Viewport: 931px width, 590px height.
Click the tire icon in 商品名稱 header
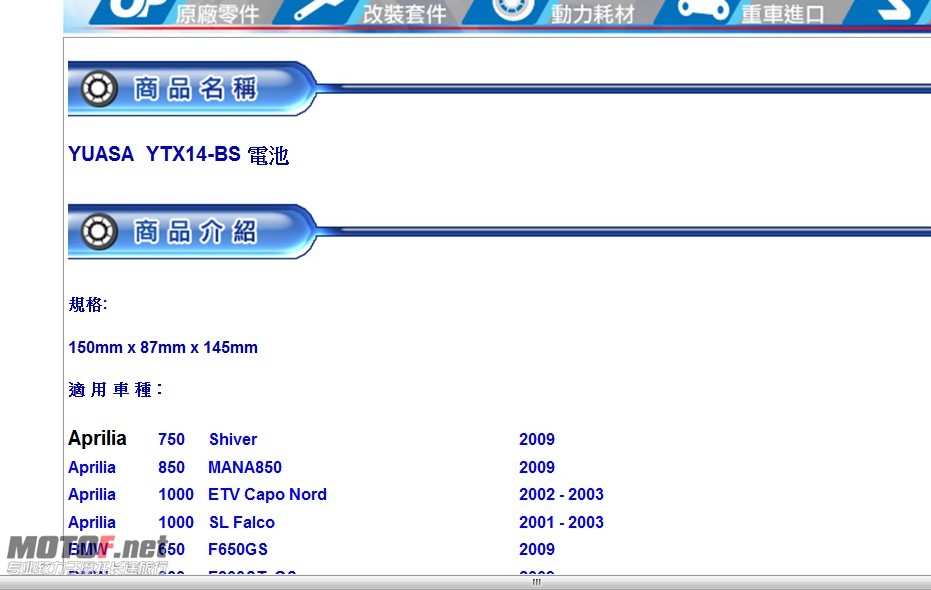(x=99, y=88)
